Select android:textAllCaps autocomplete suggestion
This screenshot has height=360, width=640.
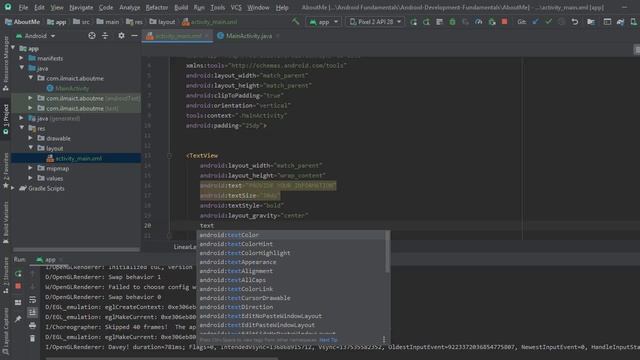291,280
